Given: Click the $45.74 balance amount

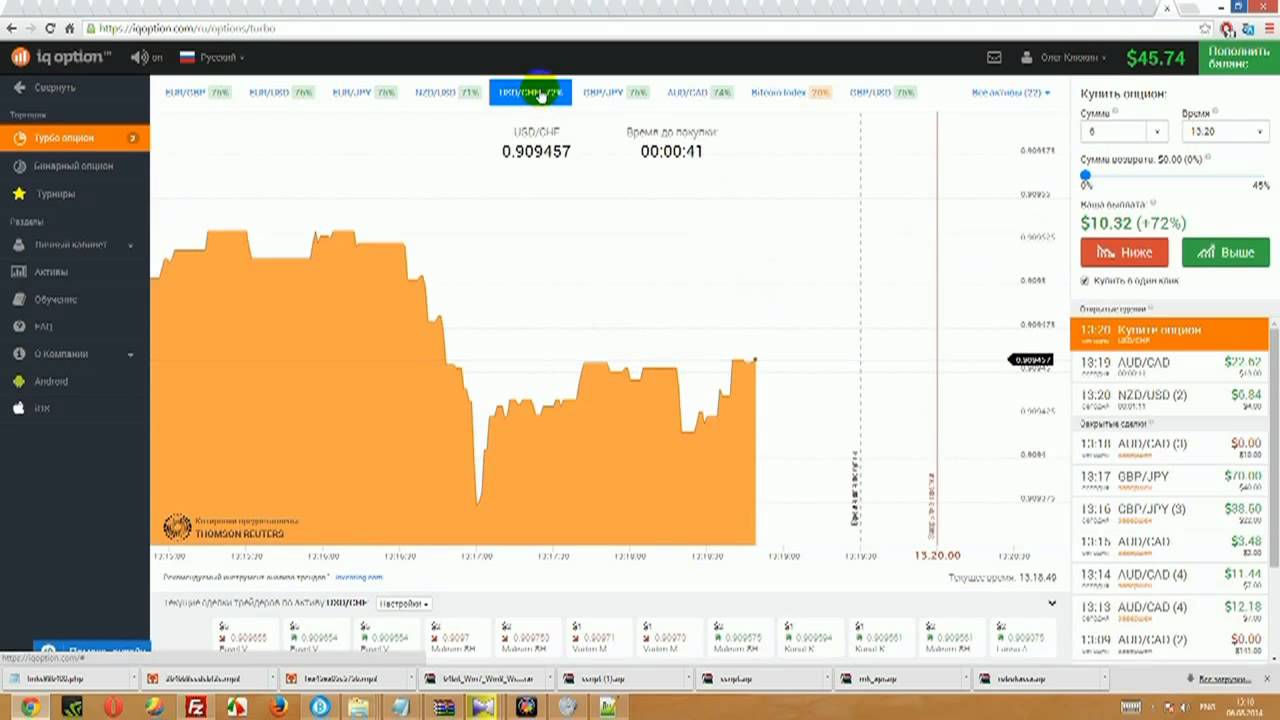Looking at the screenshot, I should [x=1155, y=58].
